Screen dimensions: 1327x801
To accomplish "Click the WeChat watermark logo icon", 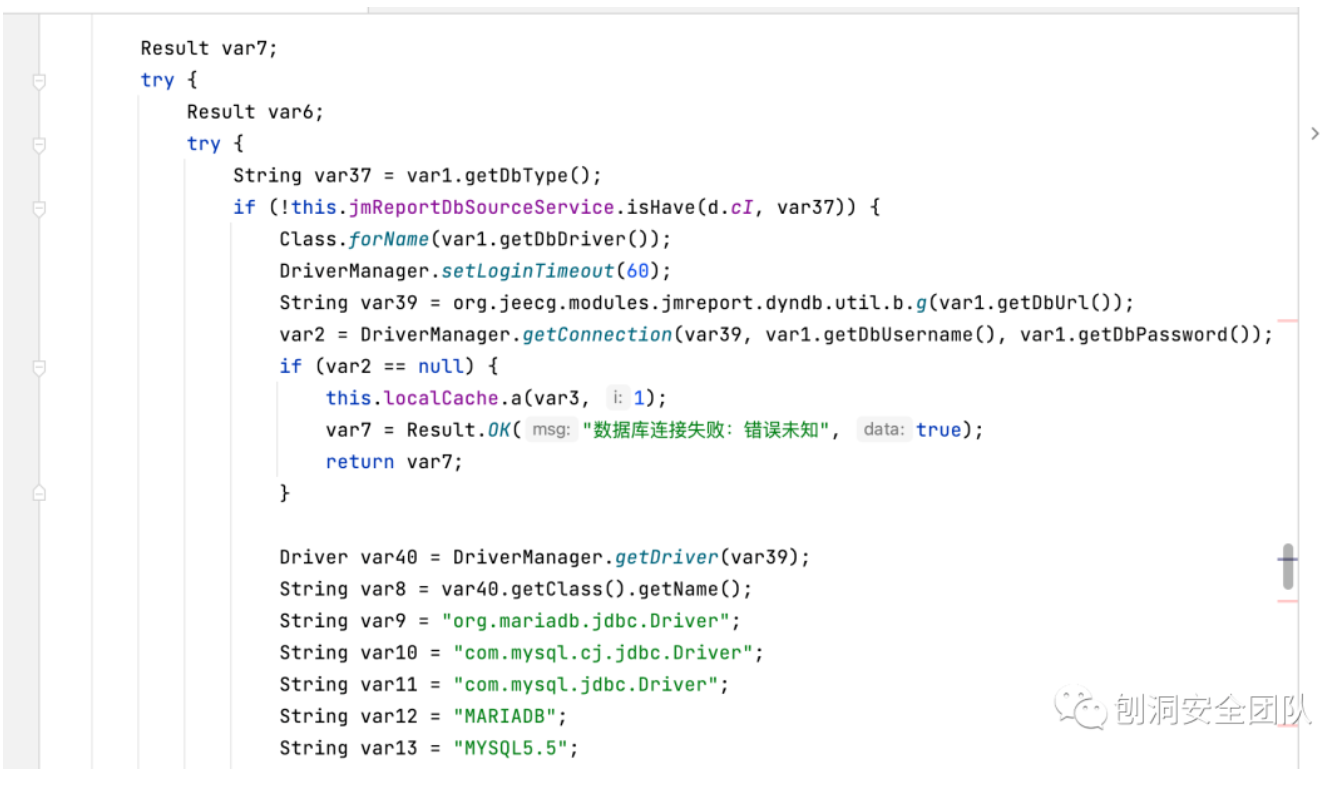I will [1076, 708].
